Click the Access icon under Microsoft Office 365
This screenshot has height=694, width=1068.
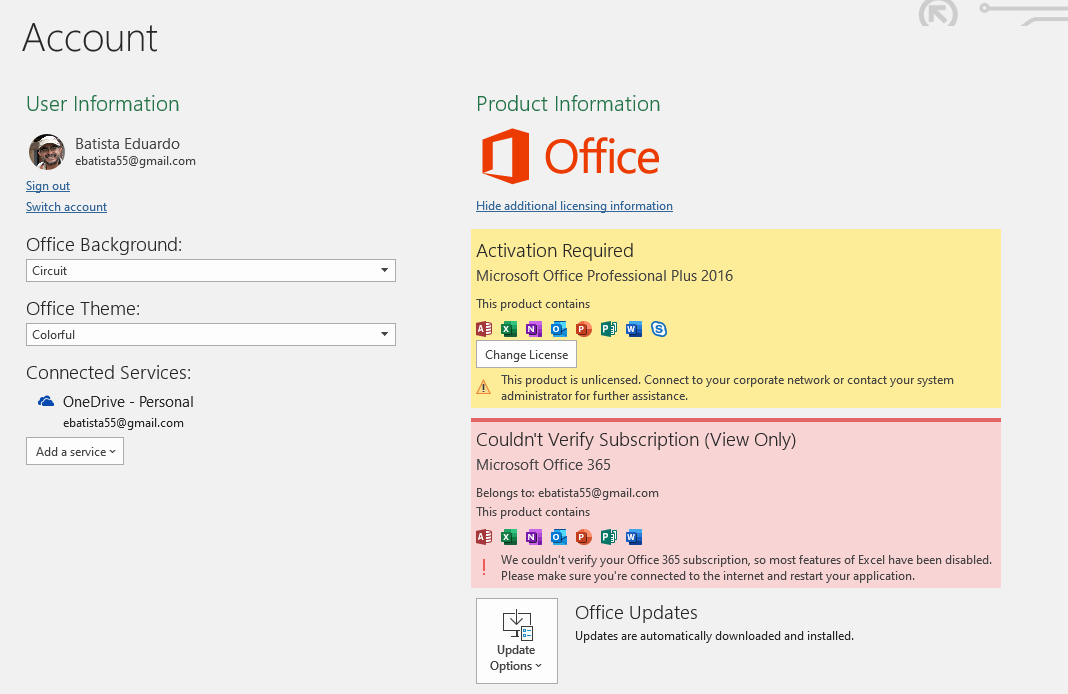484,537
